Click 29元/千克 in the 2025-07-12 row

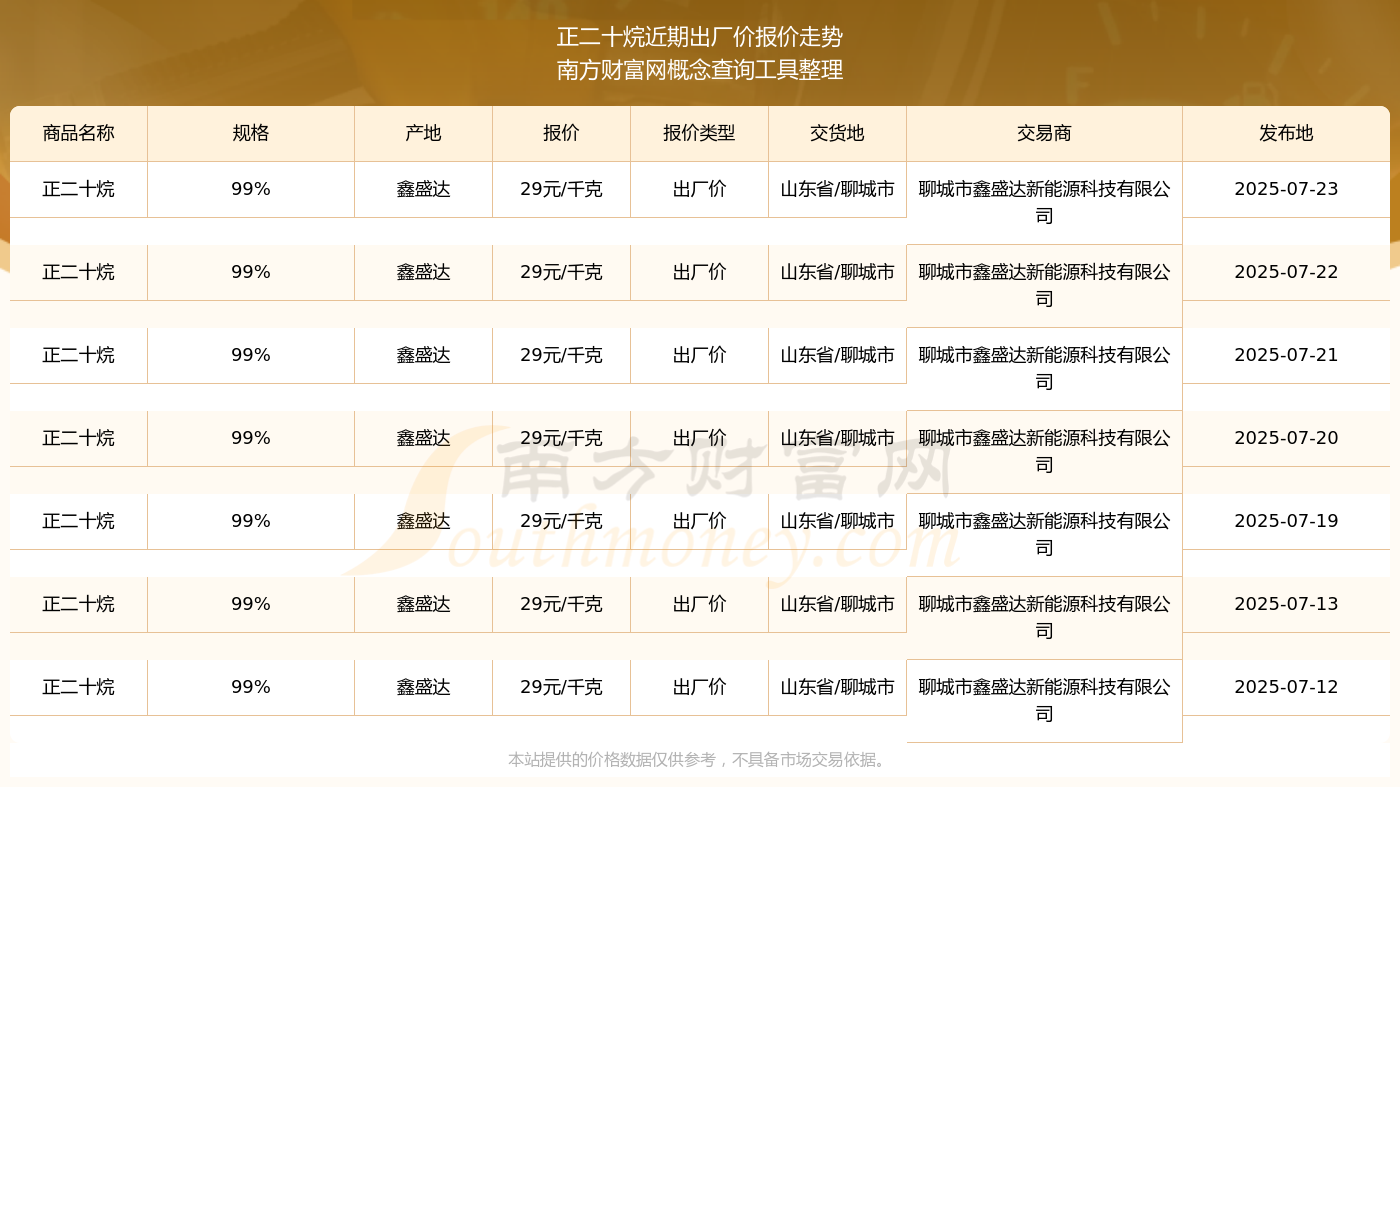coord(562,687)
